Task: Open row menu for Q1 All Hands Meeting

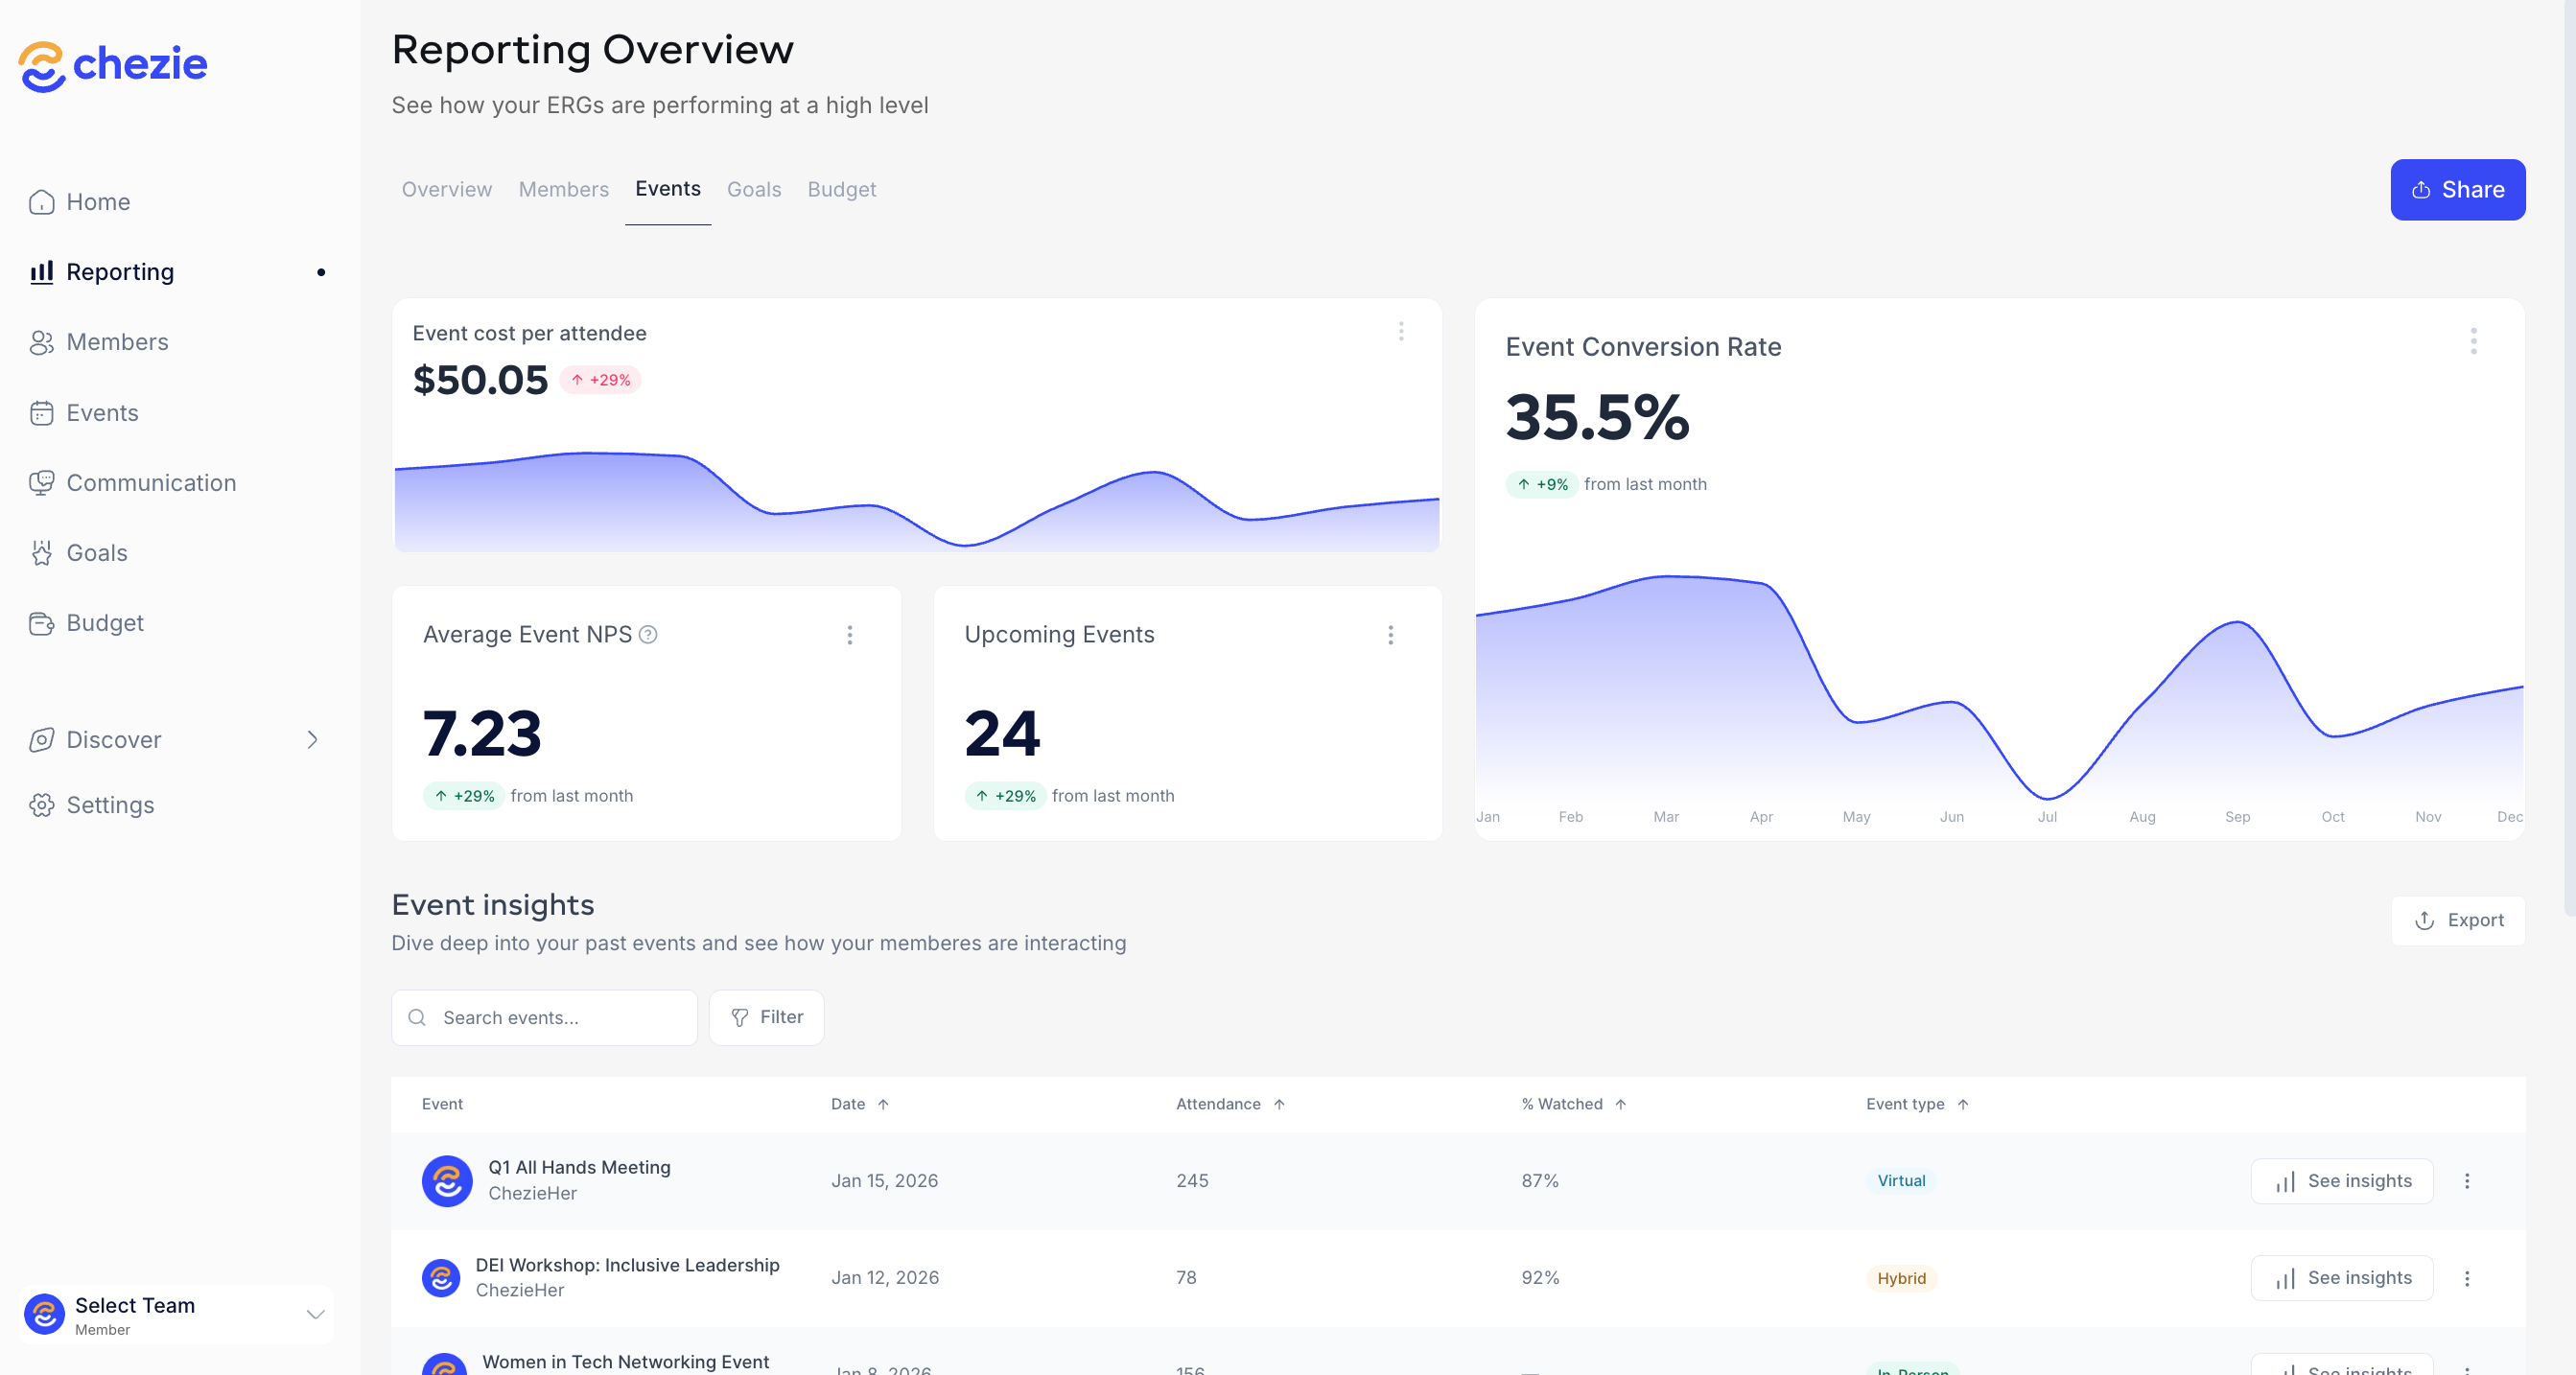Action: pos(2467,1181)
